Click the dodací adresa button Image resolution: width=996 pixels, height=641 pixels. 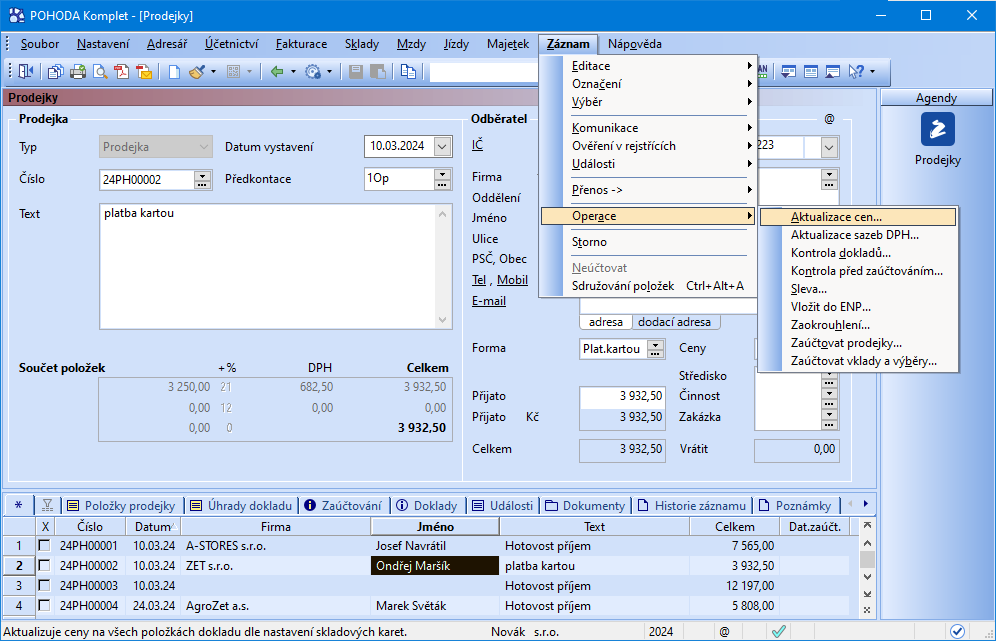coord(675,322)
